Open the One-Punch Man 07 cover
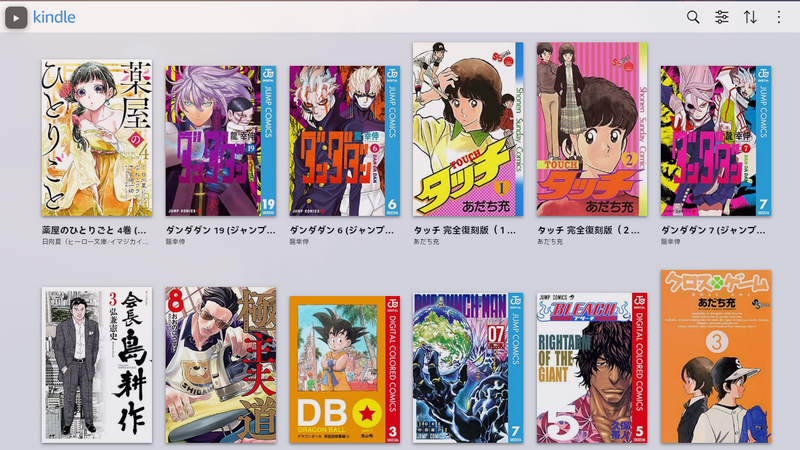The height and width of the screenshot is (450, 800). (468, 368)
